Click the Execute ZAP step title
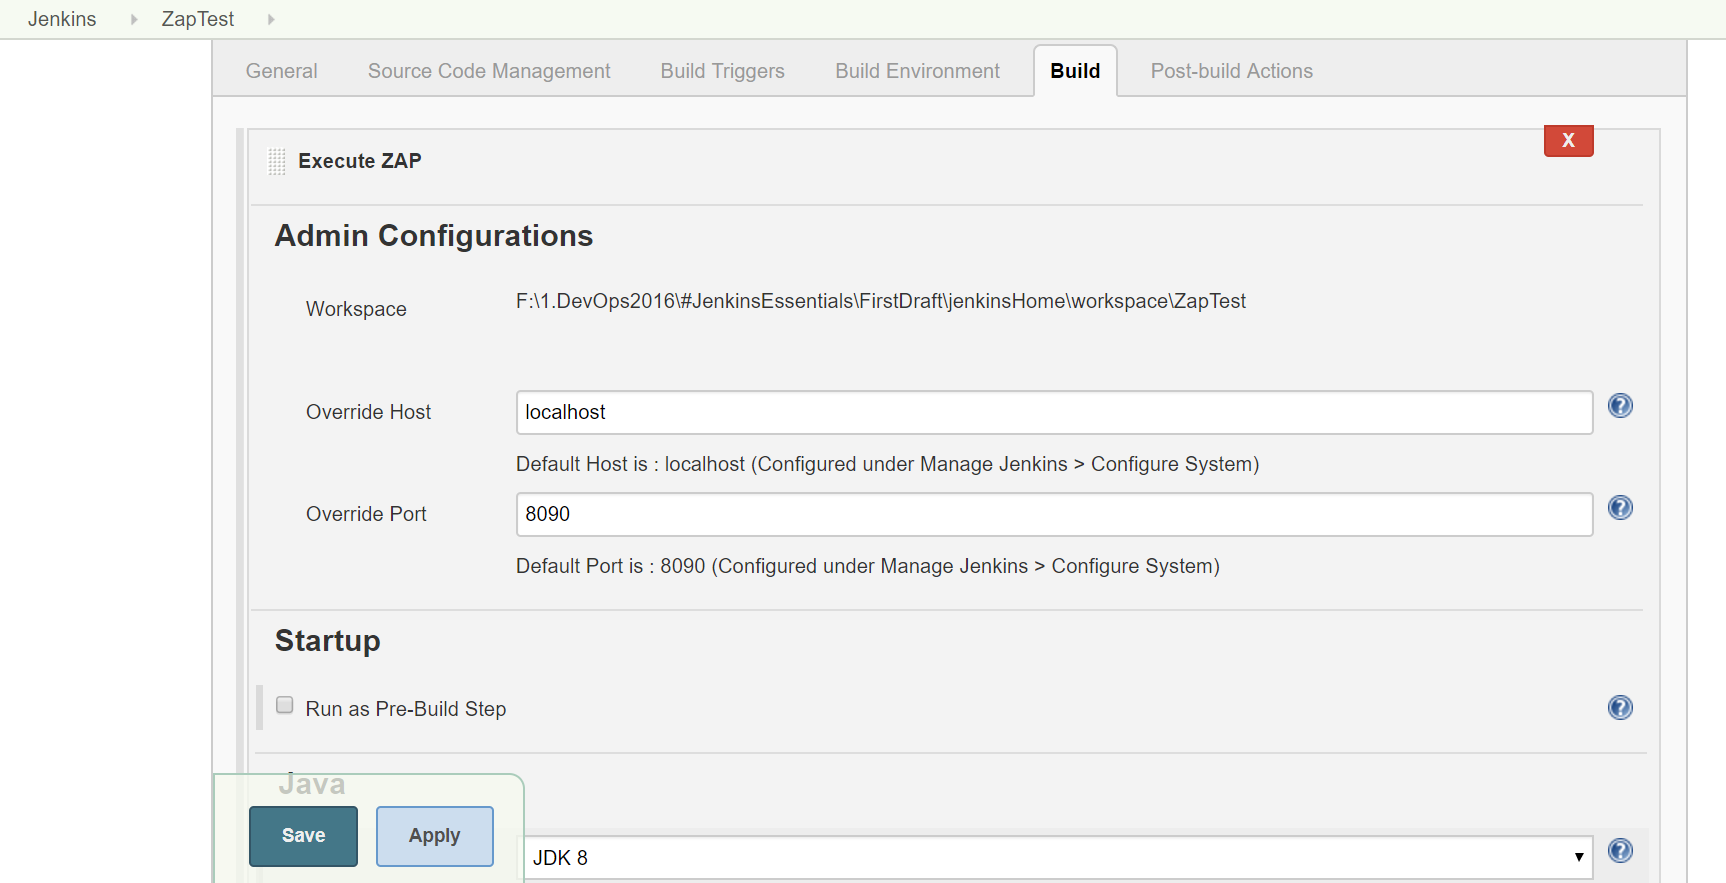This screenshot has width=1726, height=883. click(x=360, y=161)
